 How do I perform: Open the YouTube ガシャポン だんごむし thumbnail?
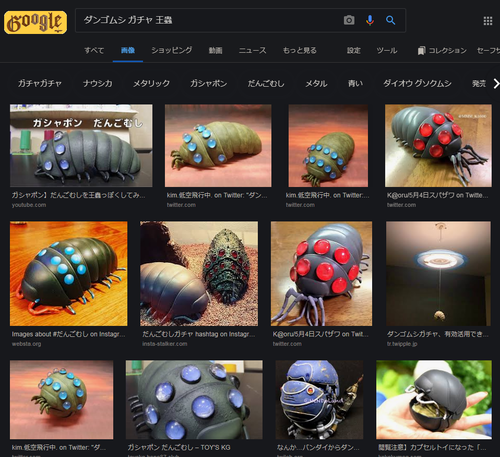click(x=81, y=145)
